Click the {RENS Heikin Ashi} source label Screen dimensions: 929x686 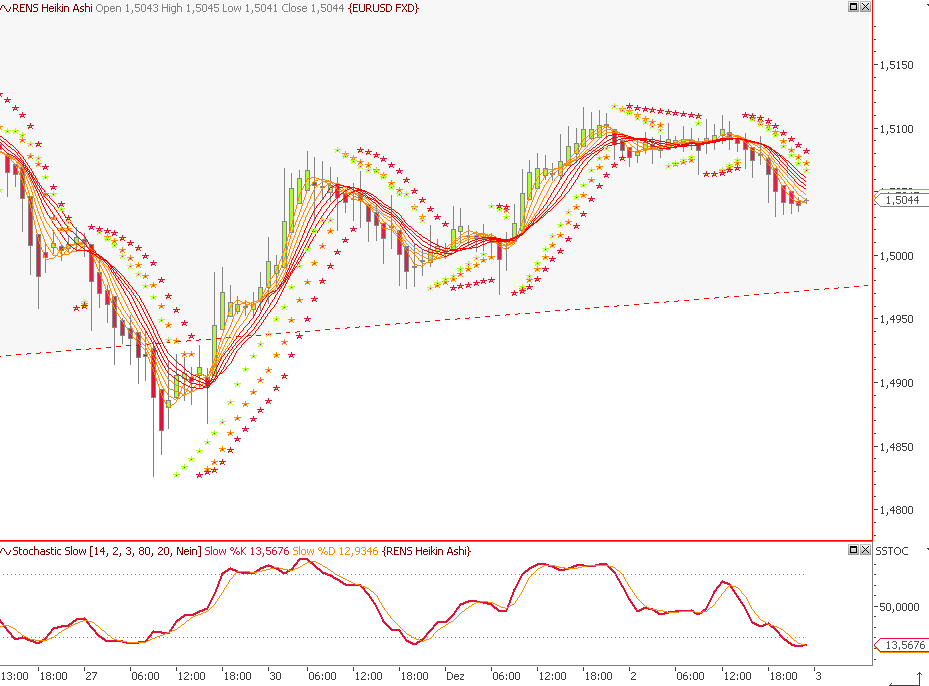[x=427, y=551]
